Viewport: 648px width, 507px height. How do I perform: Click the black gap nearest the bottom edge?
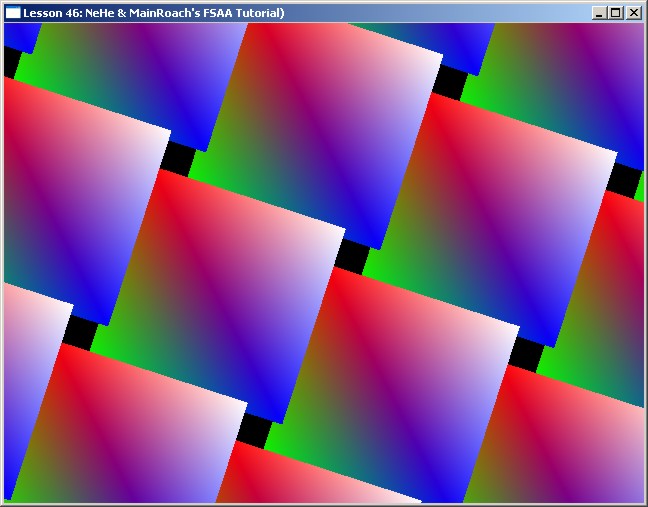(254, 430)
